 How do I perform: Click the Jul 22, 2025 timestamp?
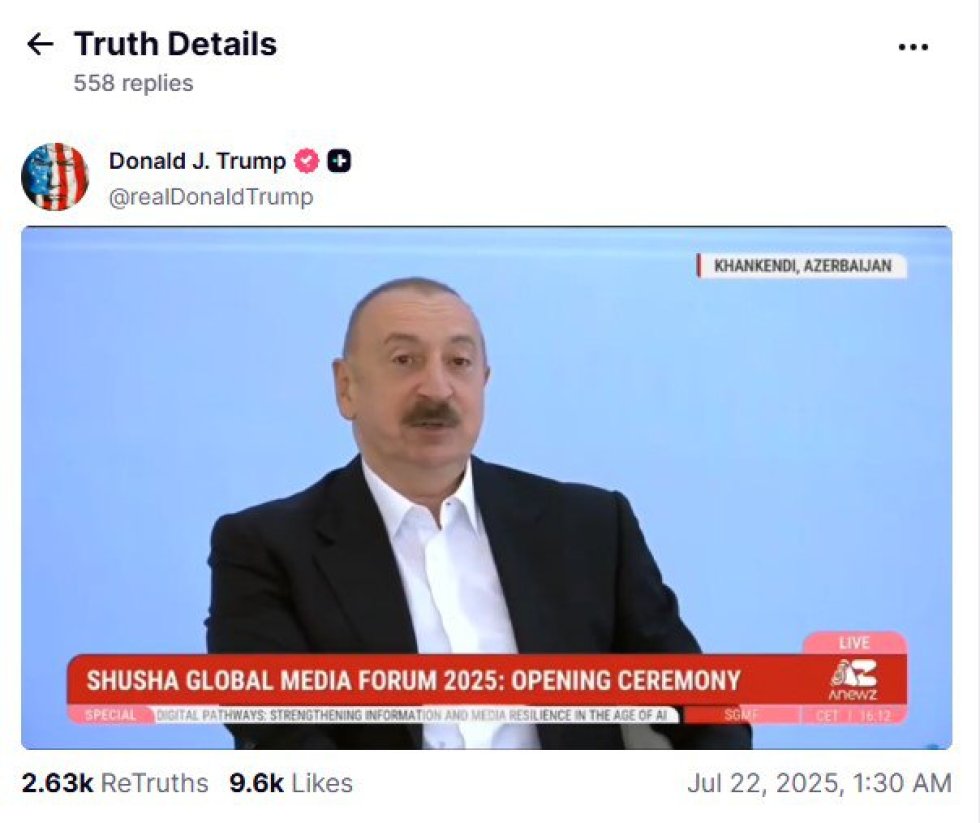tap(819, 783)
